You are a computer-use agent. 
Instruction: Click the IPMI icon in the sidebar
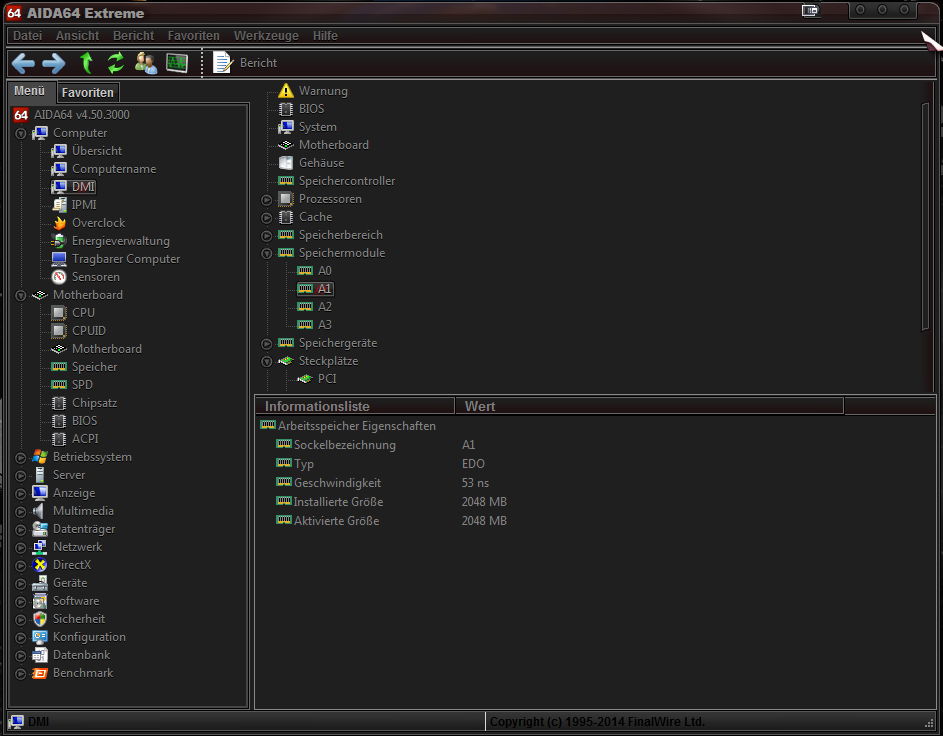(x=59, y=205)
